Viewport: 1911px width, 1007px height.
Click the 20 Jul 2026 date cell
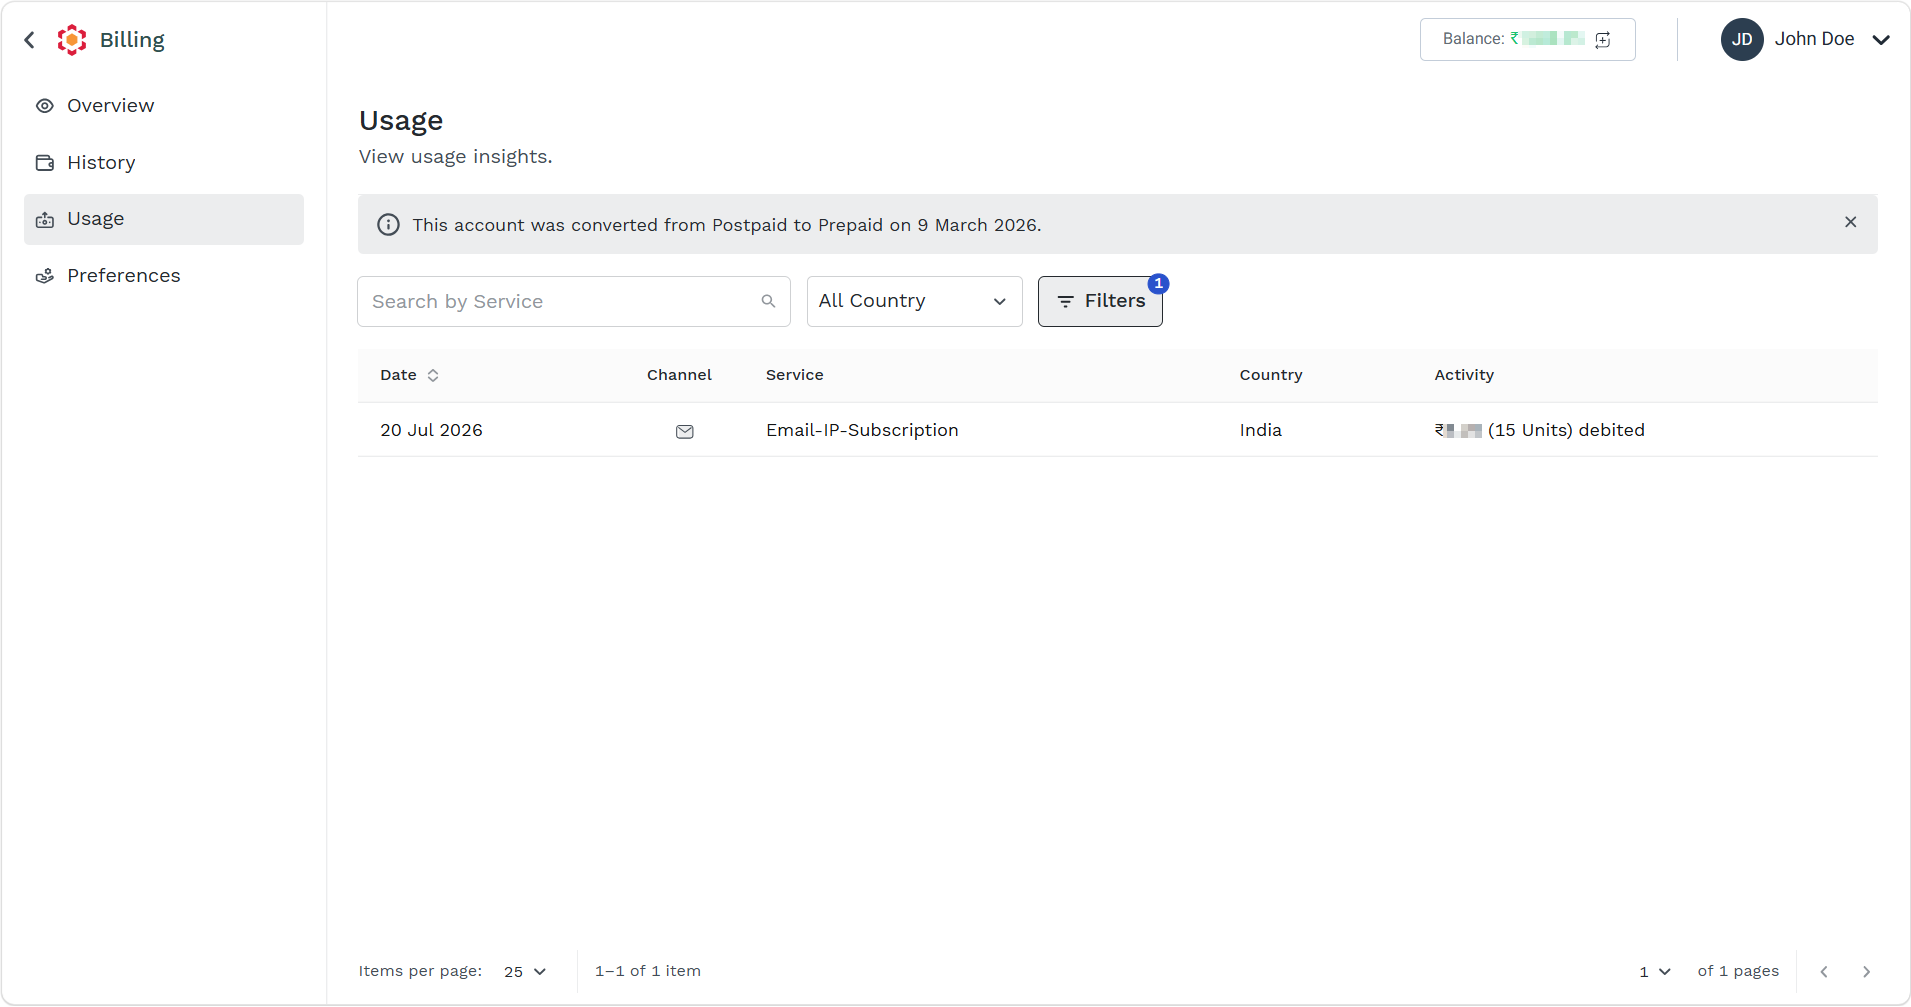coord(431,430)
